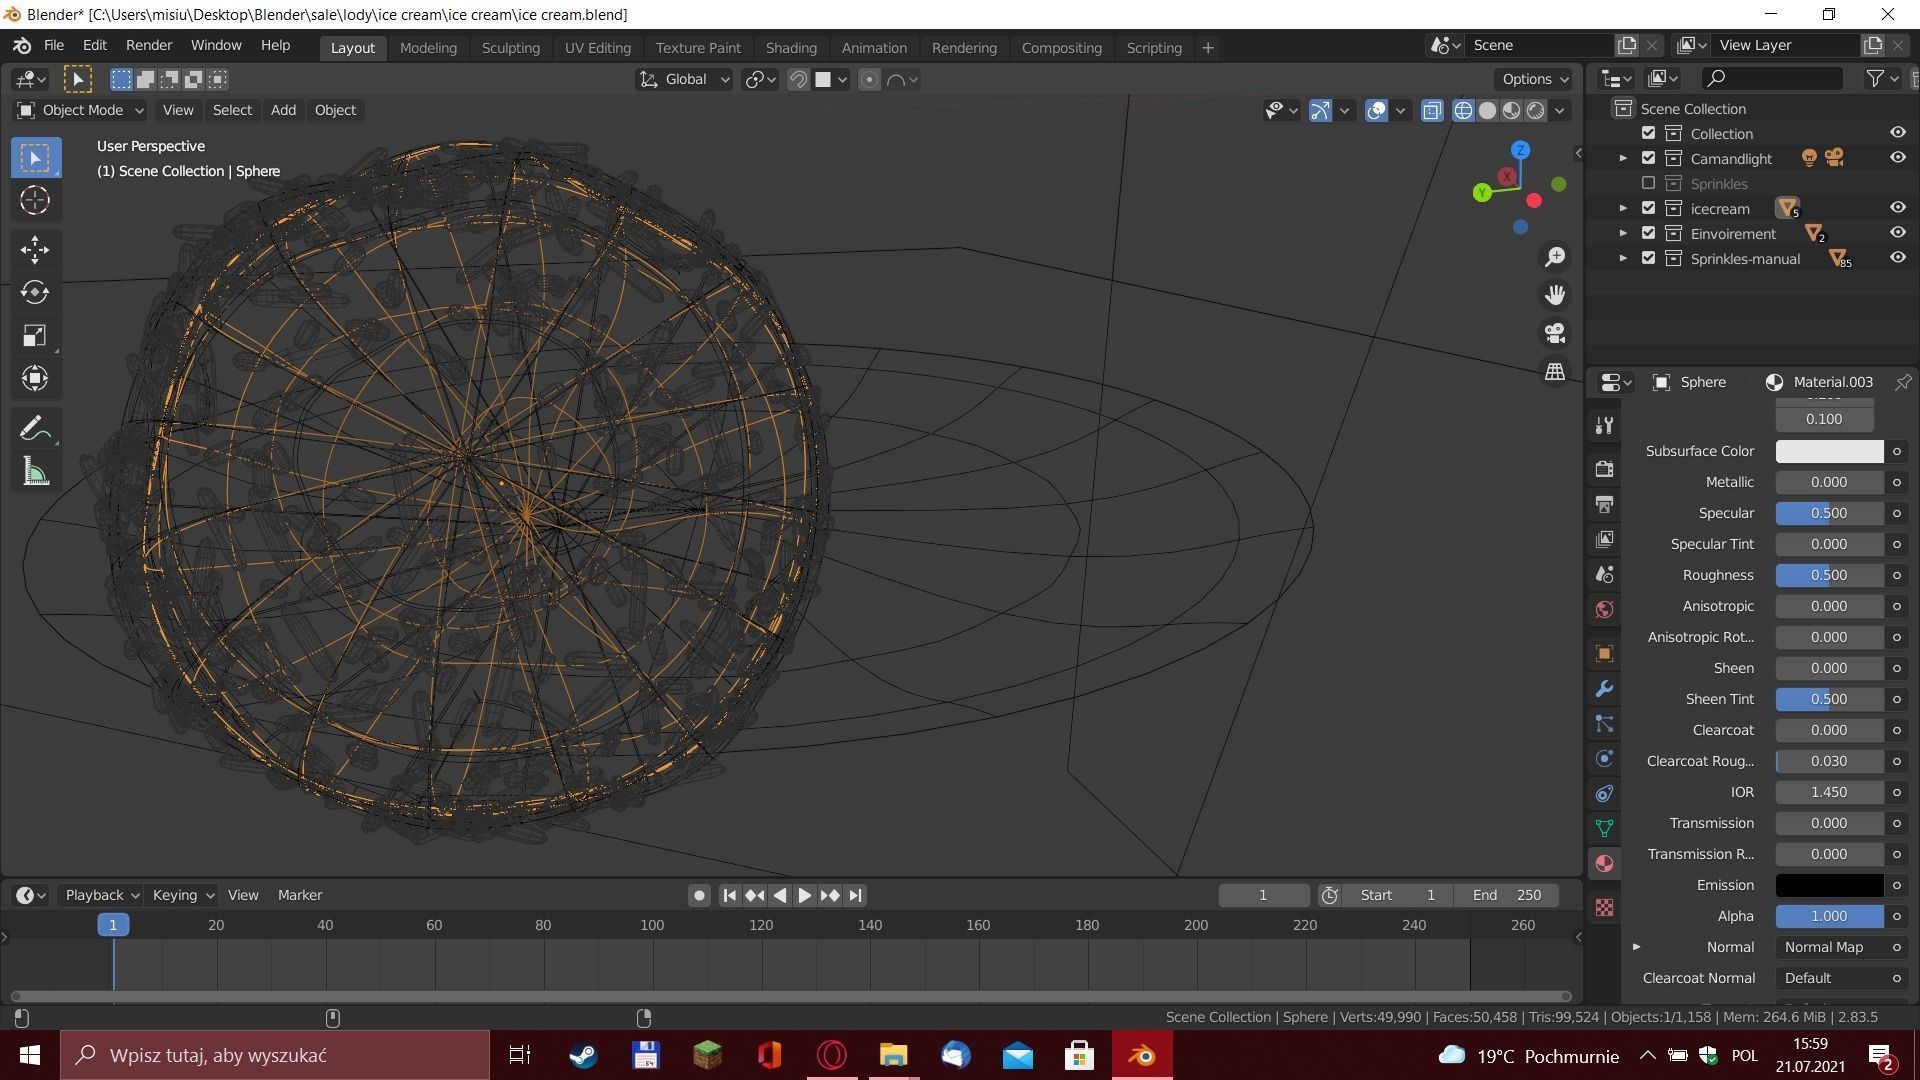The width and height of the screenshot is (1920, 1080).
Task: Click the Subsurface Color swatch
Action: pos(1828,451)
